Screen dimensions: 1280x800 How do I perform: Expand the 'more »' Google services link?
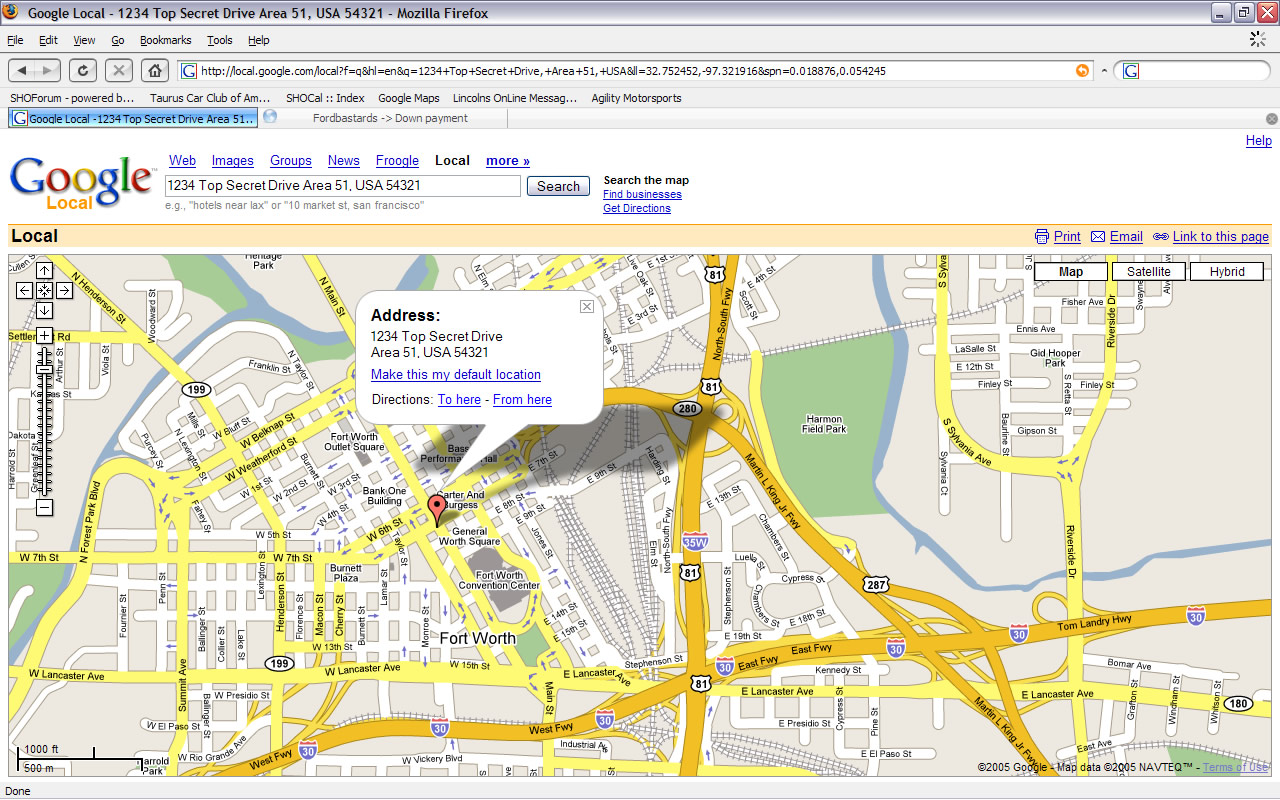(508, 161)
